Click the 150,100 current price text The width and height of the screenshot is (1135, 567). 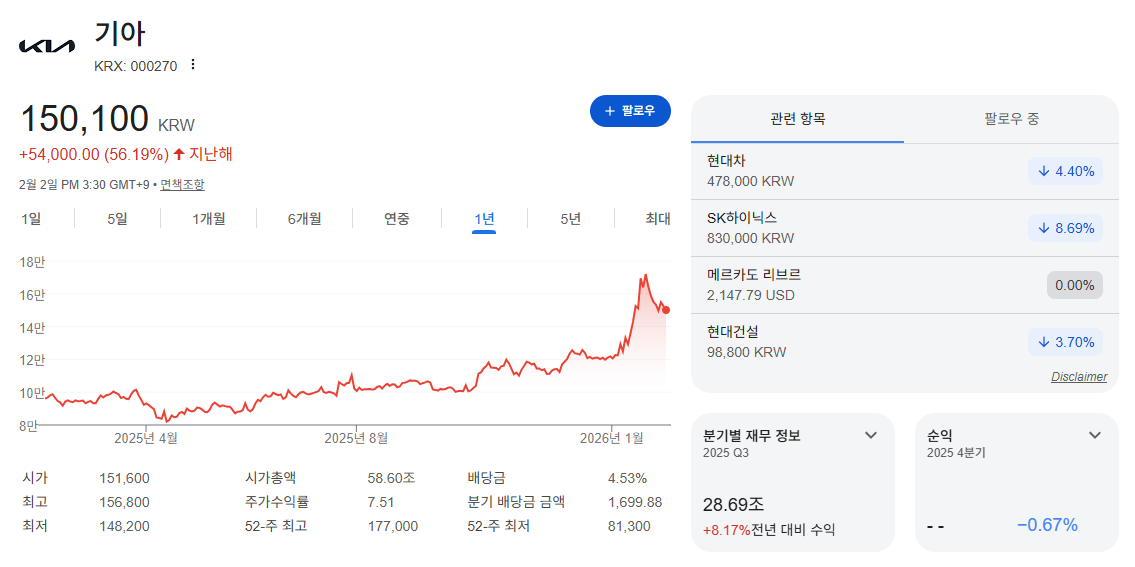pyautogui.click(x=85, y=119)
